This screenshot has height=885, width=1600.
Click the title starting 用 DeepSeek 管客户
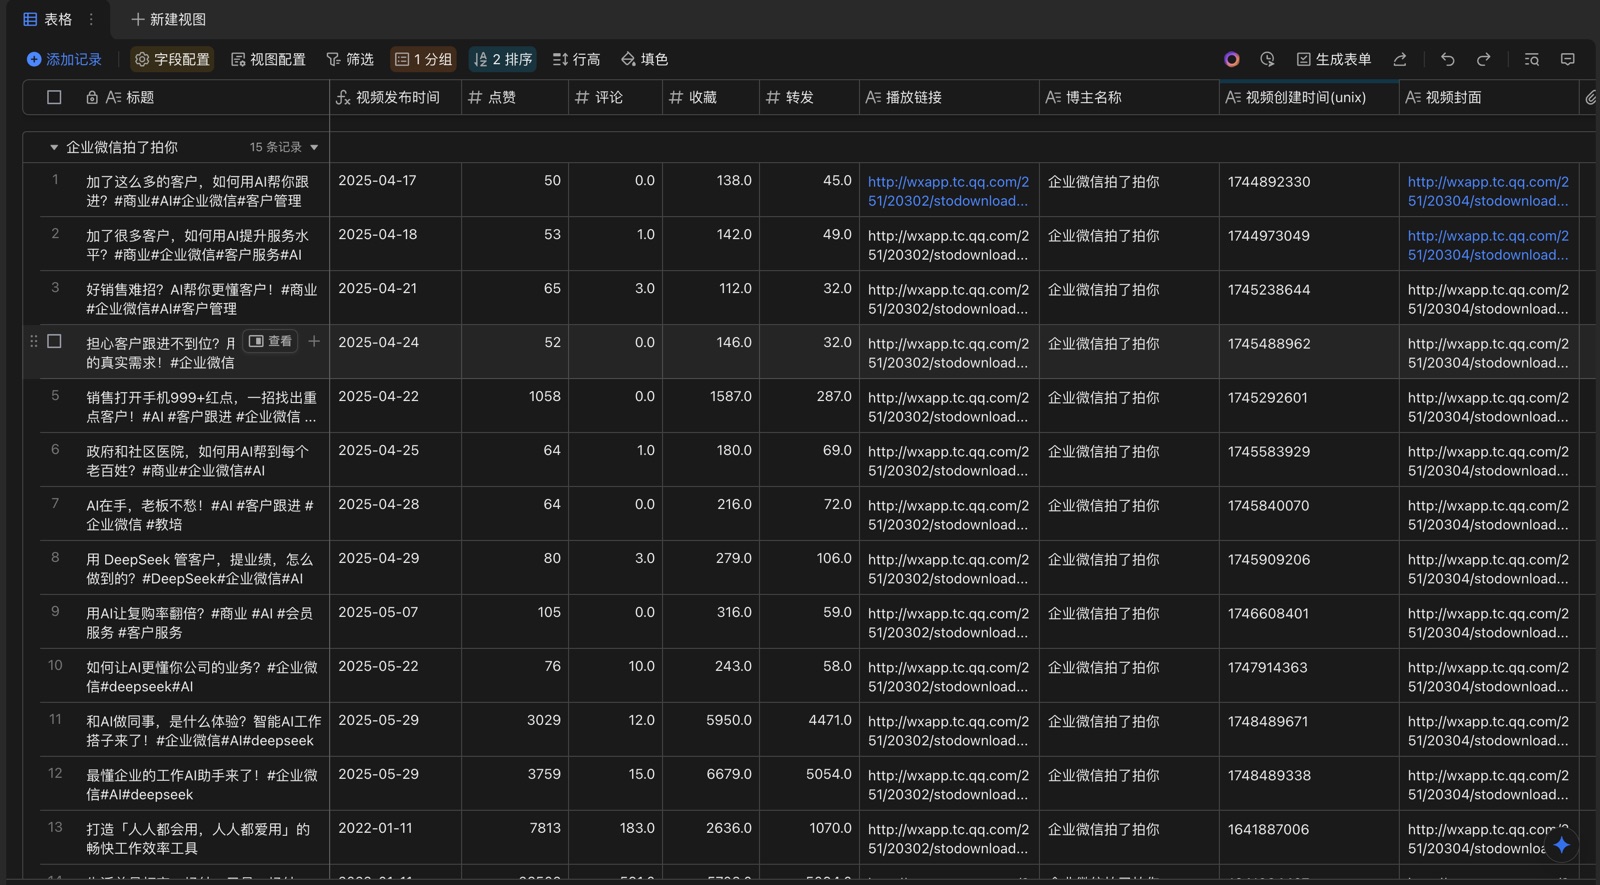[x=200, y=569]
